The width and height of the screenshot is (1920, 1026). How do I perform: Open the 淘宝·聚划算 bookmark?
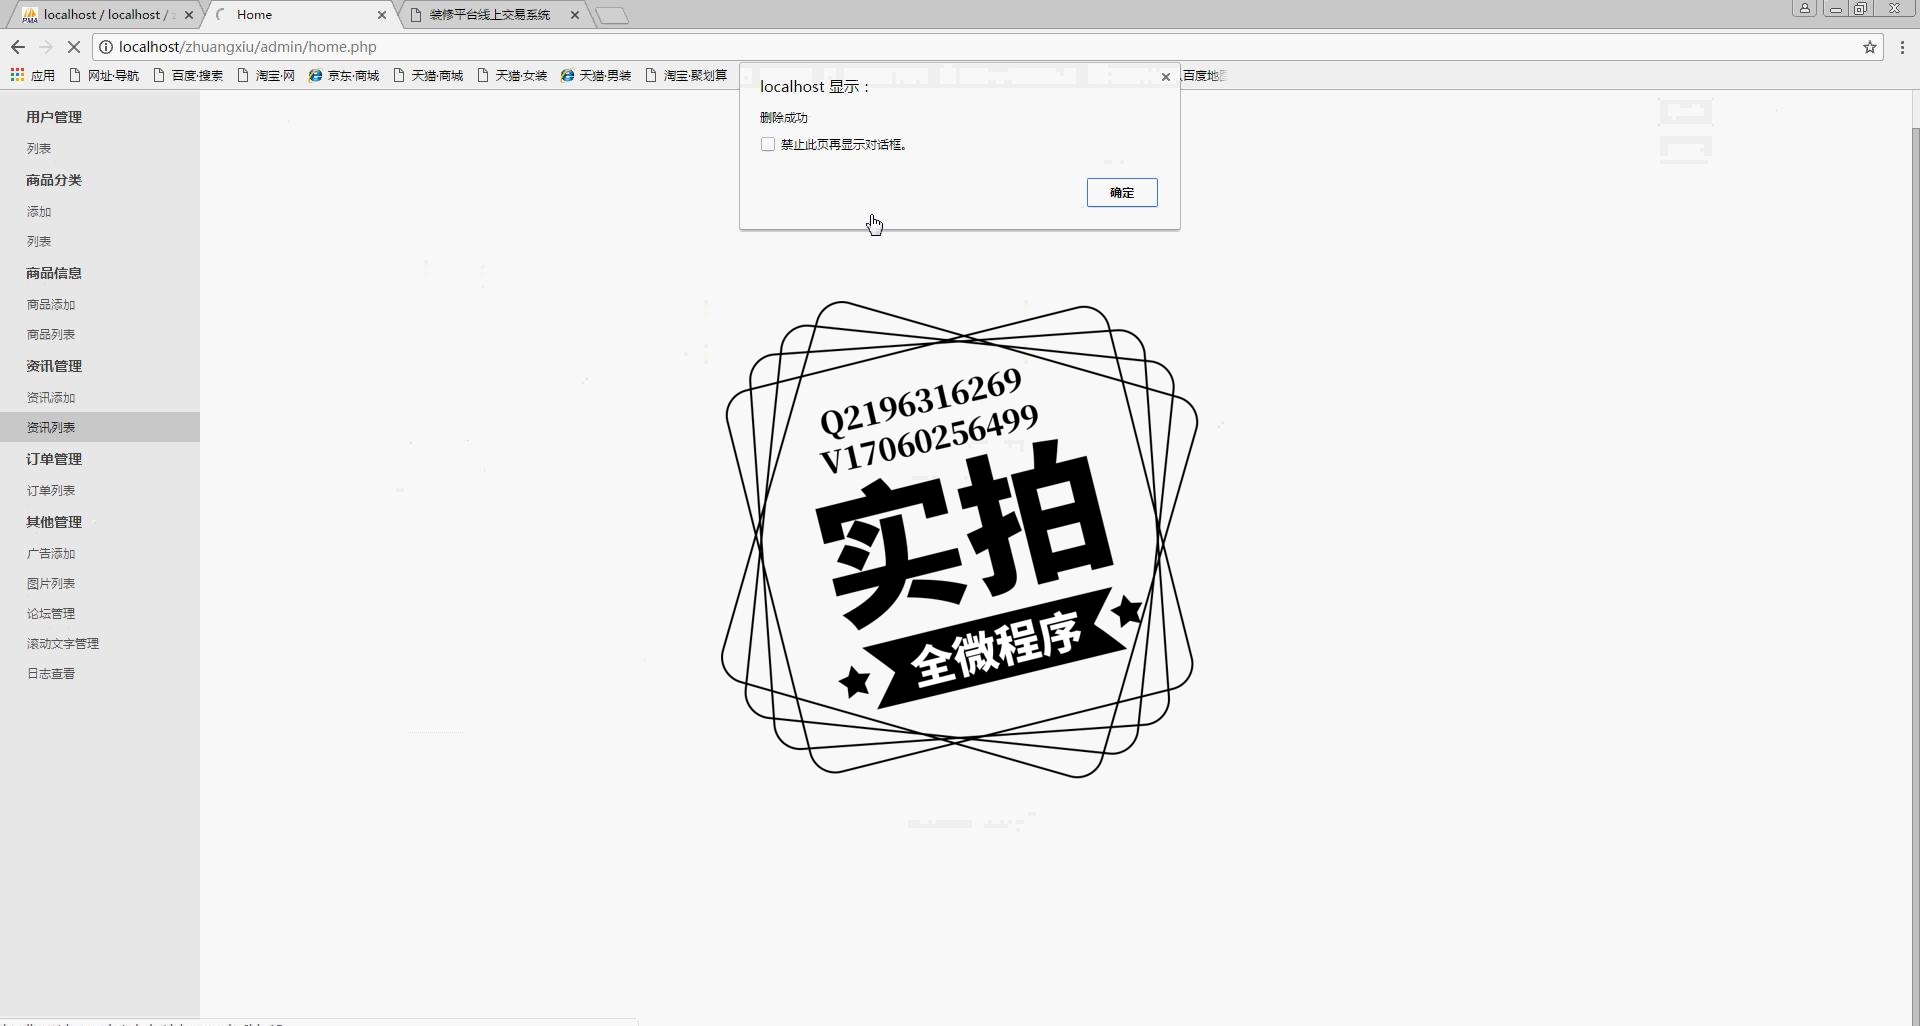686,75
